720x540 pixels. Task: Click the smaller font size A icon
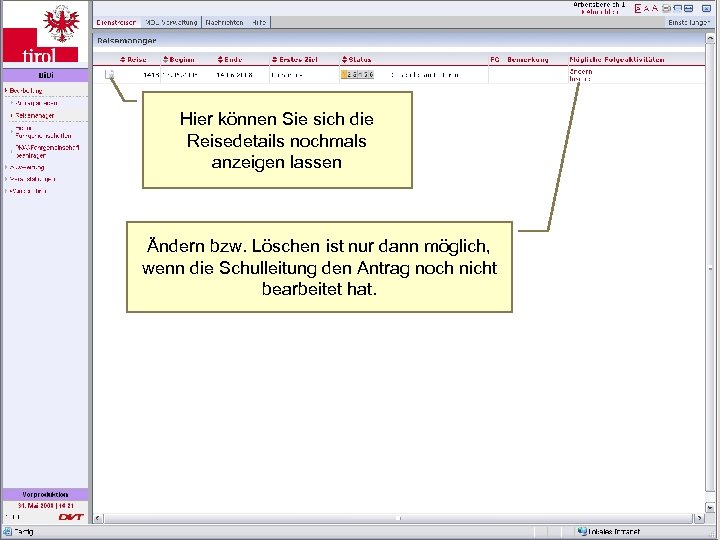(x=646, y=8)
